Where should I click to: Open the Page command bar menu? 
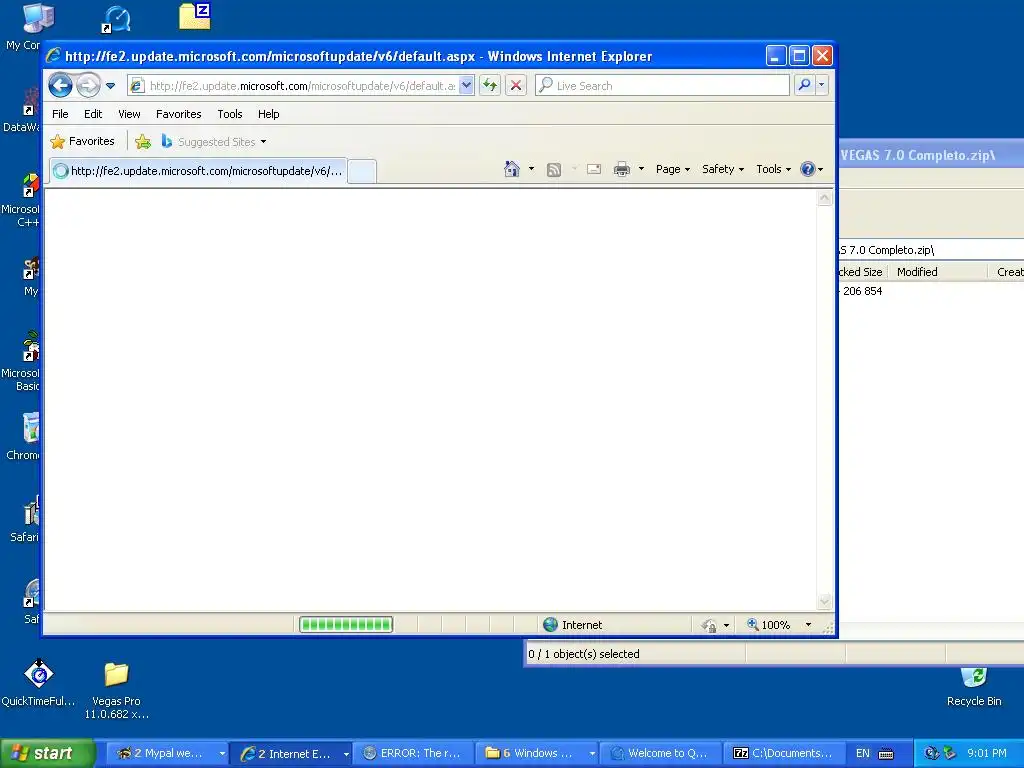tap(673, 169)
